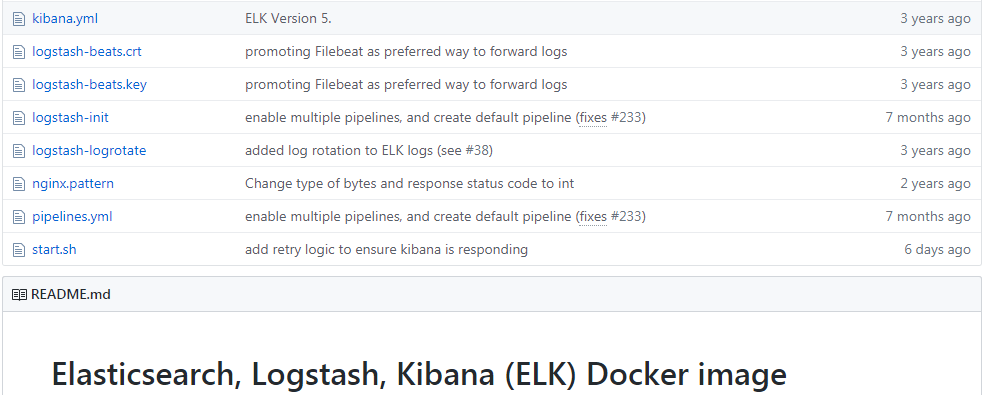993x395 pixels.
Task: Open the start.sh script file
Action: click(x=54, y=249)
